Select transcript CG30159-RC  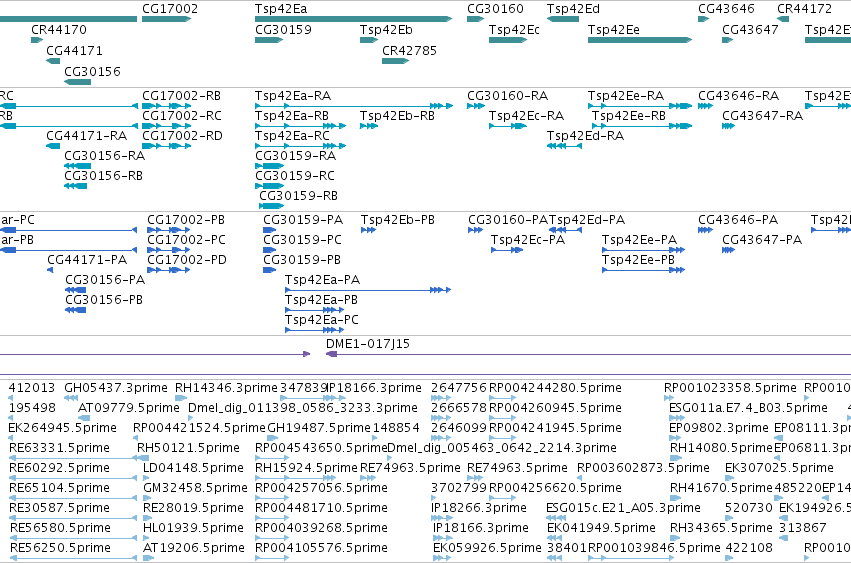295,176
